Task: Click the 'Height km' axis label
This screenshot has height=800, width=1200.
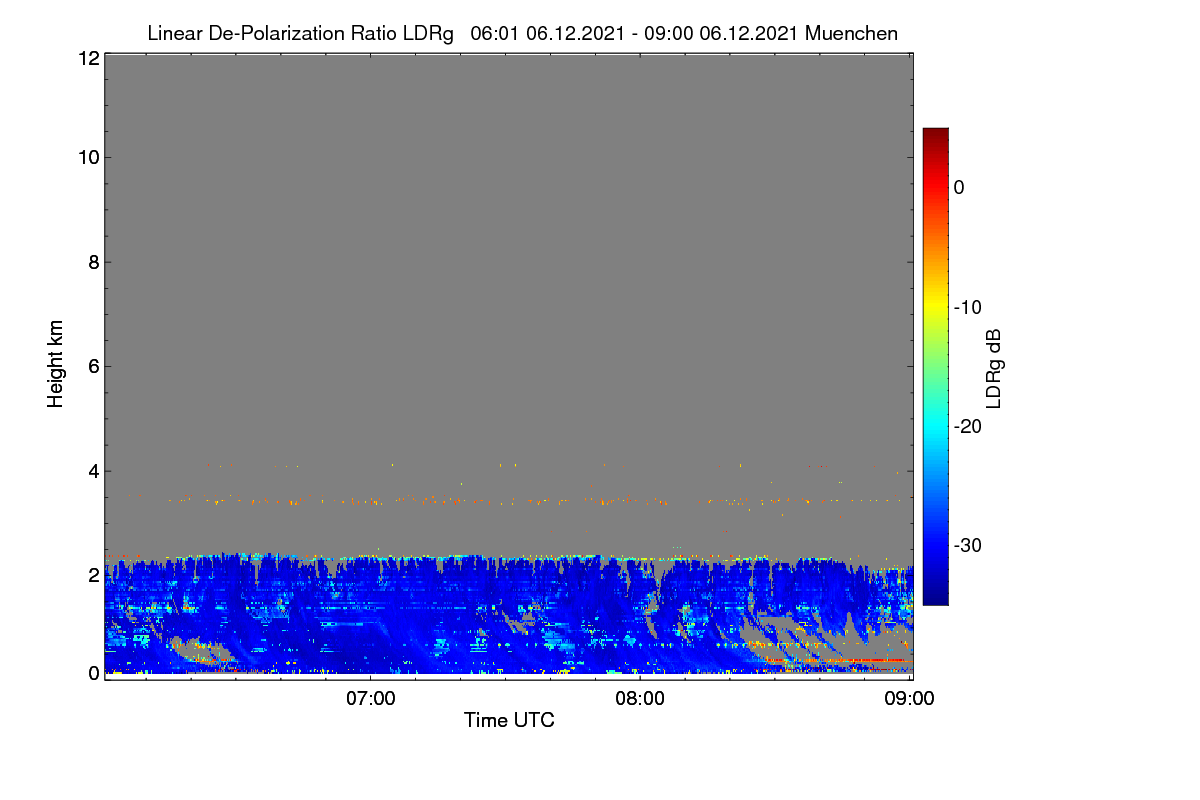Action: point(56,364)
